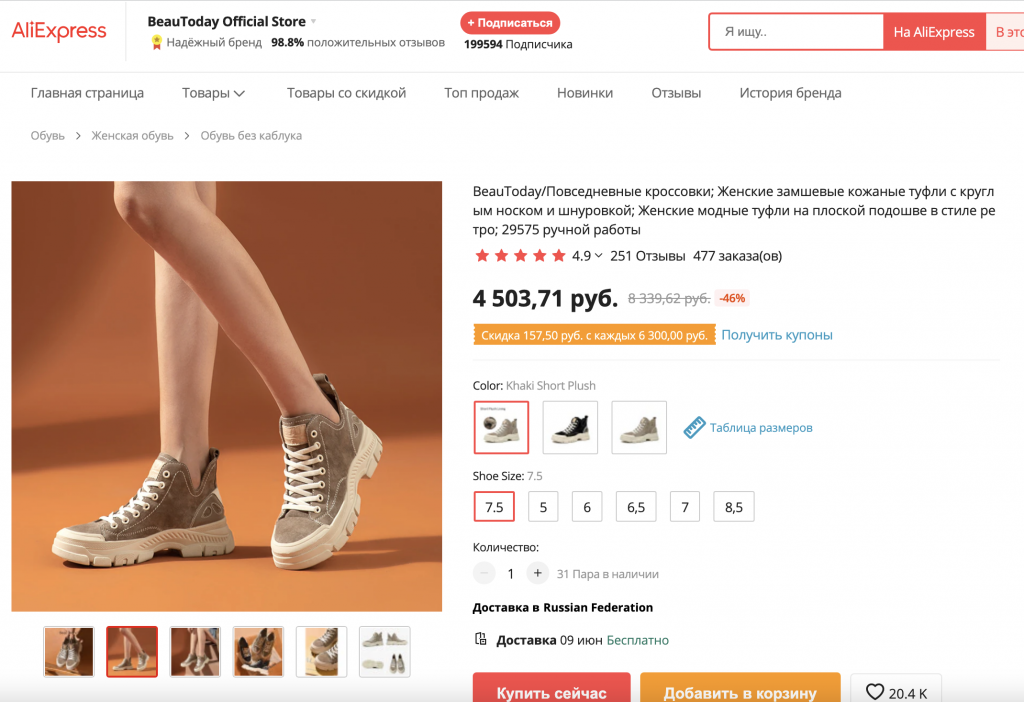Select shoe size 6
Viewport: 1024px width, 702px height.
(x=587, y=507)
